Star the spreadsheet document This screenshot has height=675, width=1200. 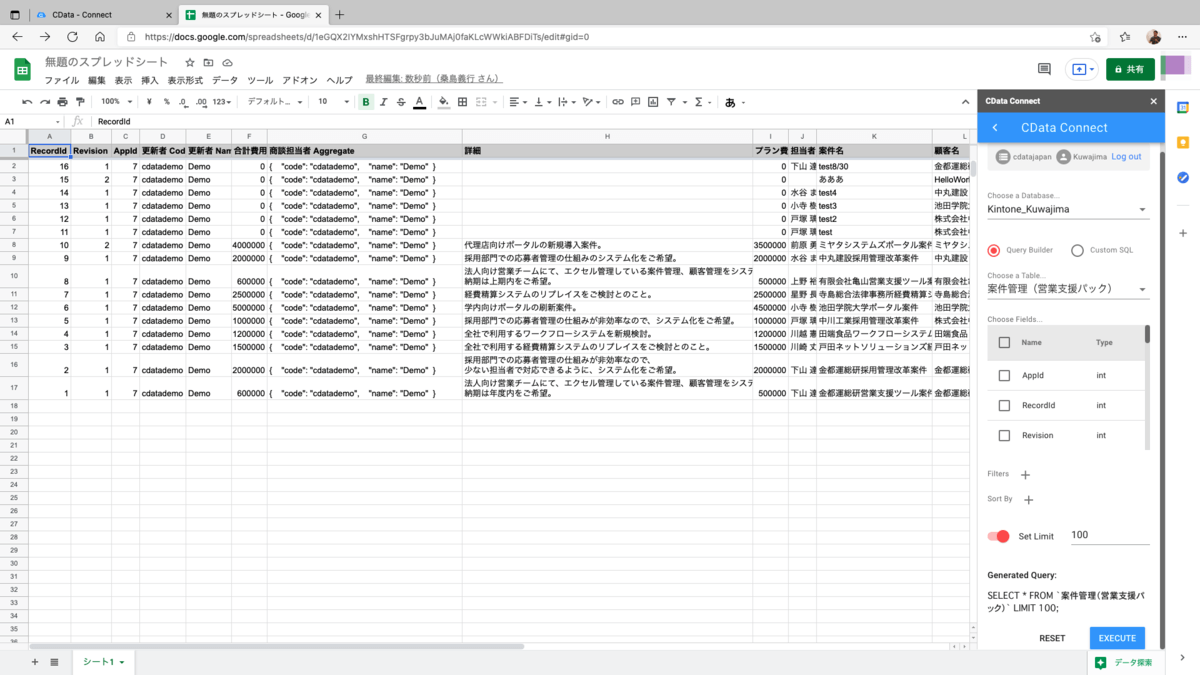190,63
